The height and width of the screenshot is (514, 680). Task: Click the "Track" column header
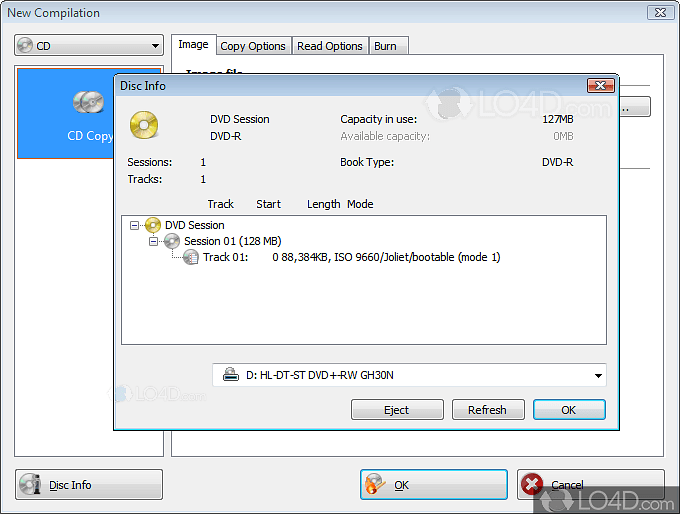pyautogui.click(x=220, y=204)
